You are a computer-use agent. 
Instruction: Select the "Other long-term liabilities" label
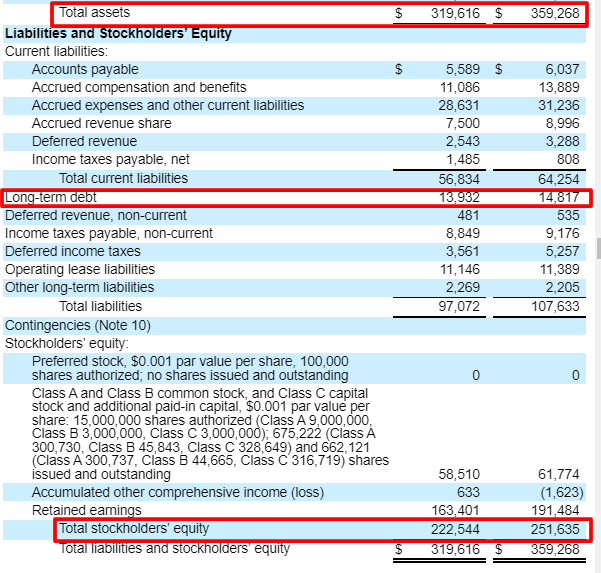80,287
